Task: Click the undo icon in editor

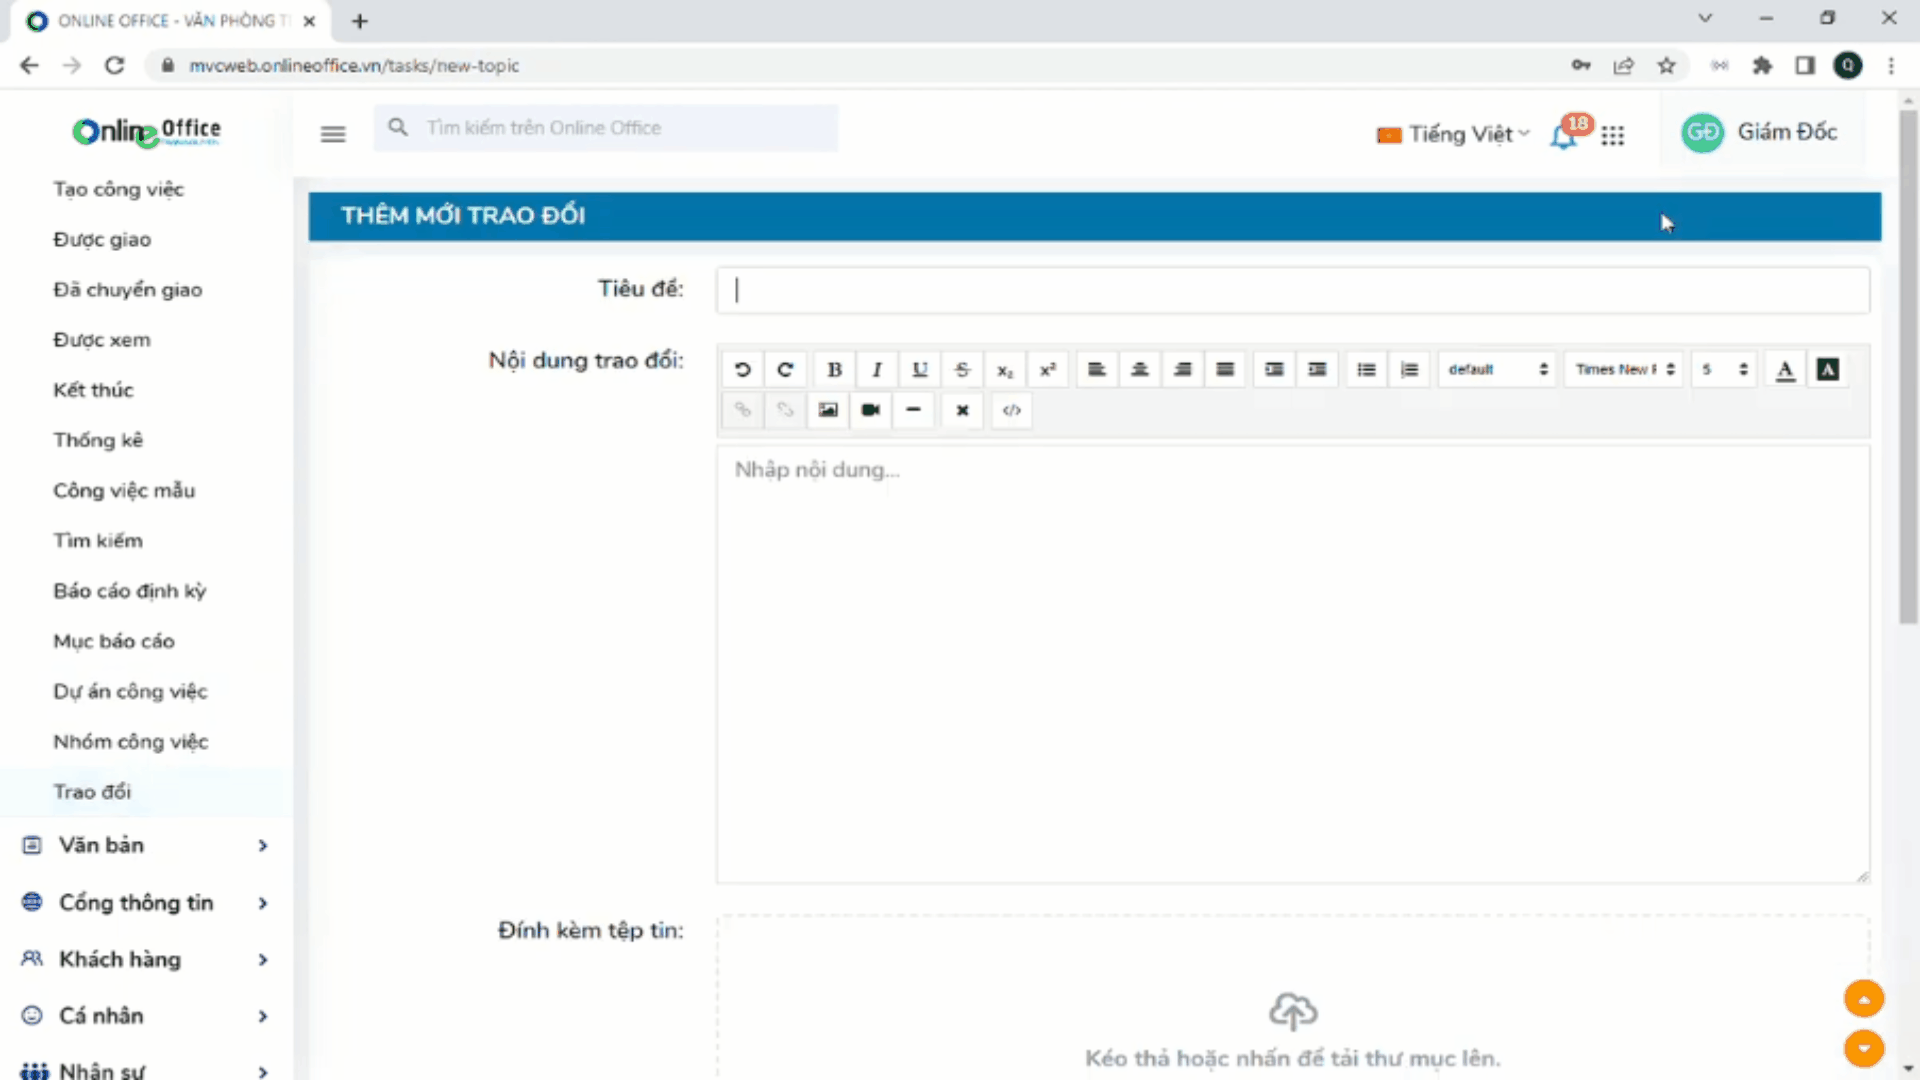Action: (742, 370)
